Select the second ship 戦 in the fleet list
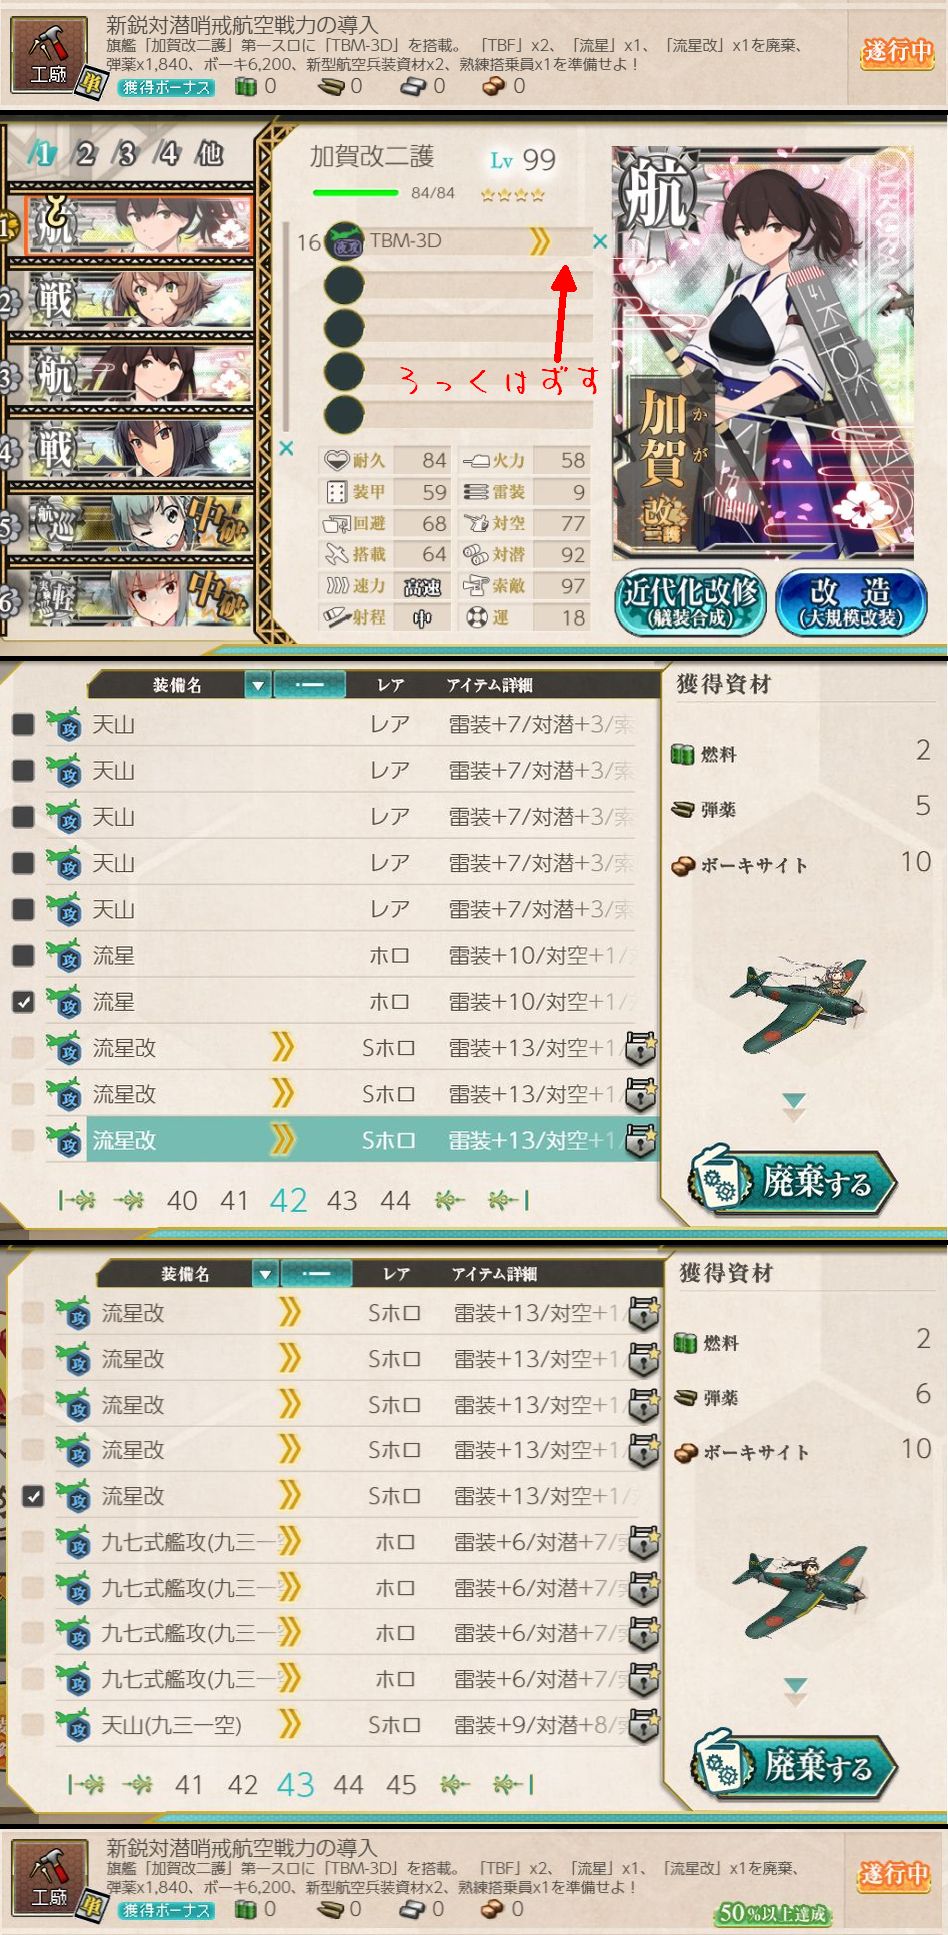Image resolution: width=948 pixels, height=1935 pixels. point(128,299)
